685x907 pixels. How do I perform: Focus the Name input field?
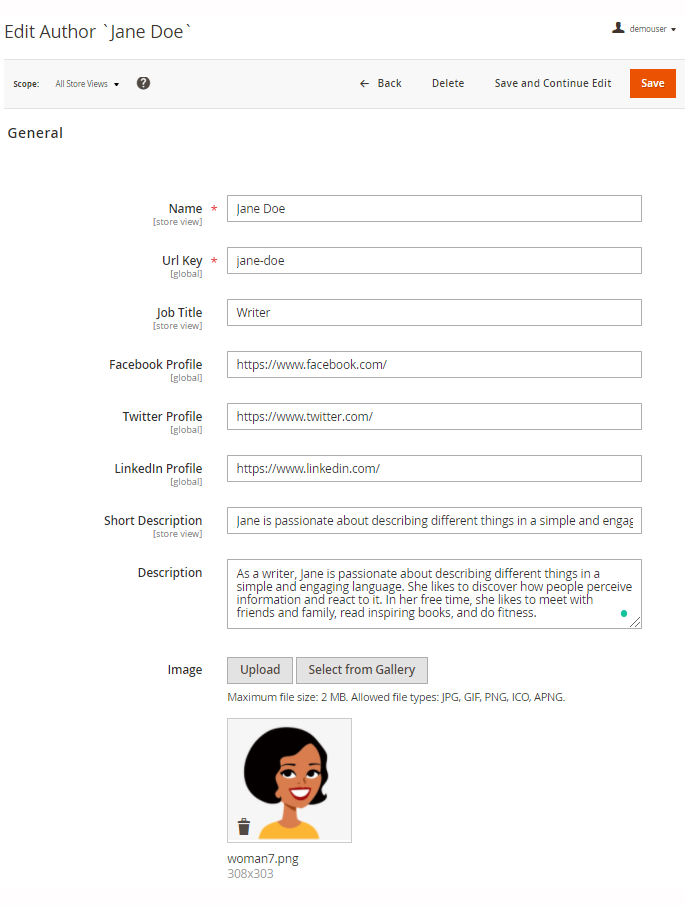point(434,208)
